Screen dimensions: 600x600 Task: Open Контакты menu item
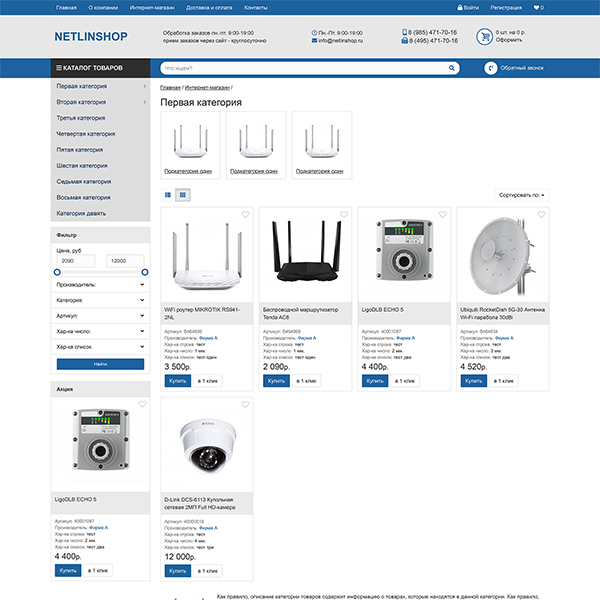click(x=256, y=8)
